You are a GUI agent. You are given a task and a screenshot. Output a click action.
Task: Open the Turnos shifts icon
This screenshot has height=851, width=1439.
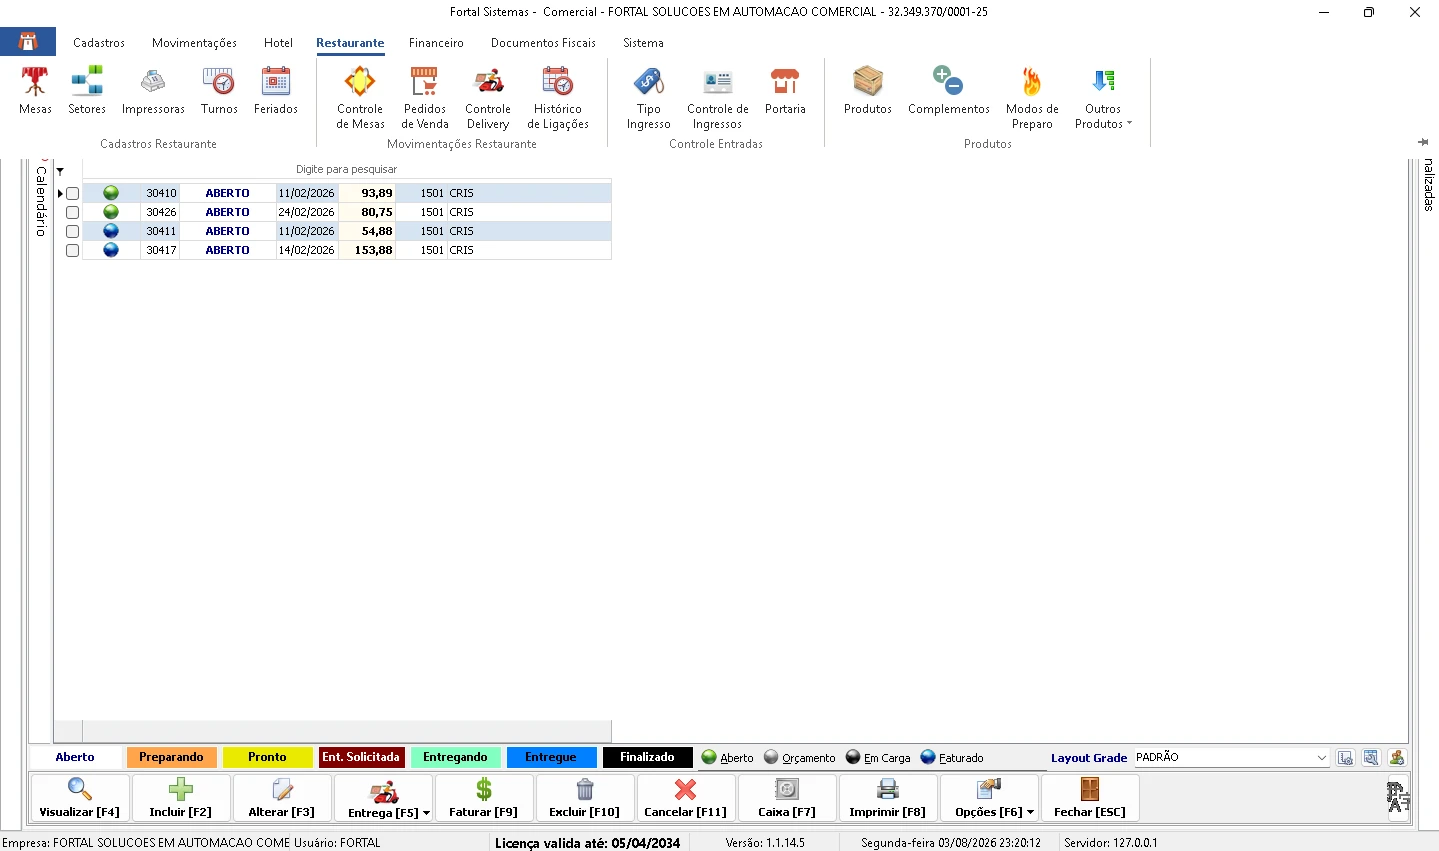[219, 91]
